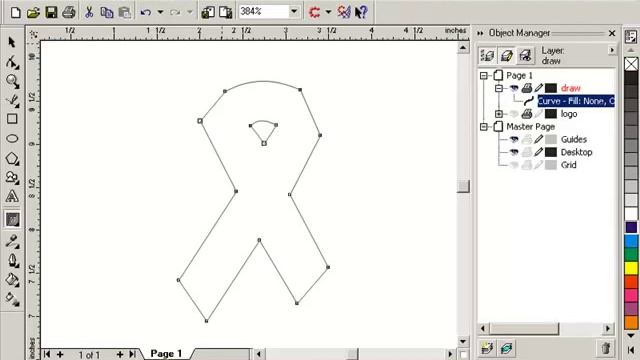Save the document with the floppy icon
Viewport: 640px width, 360px height.
51,12
